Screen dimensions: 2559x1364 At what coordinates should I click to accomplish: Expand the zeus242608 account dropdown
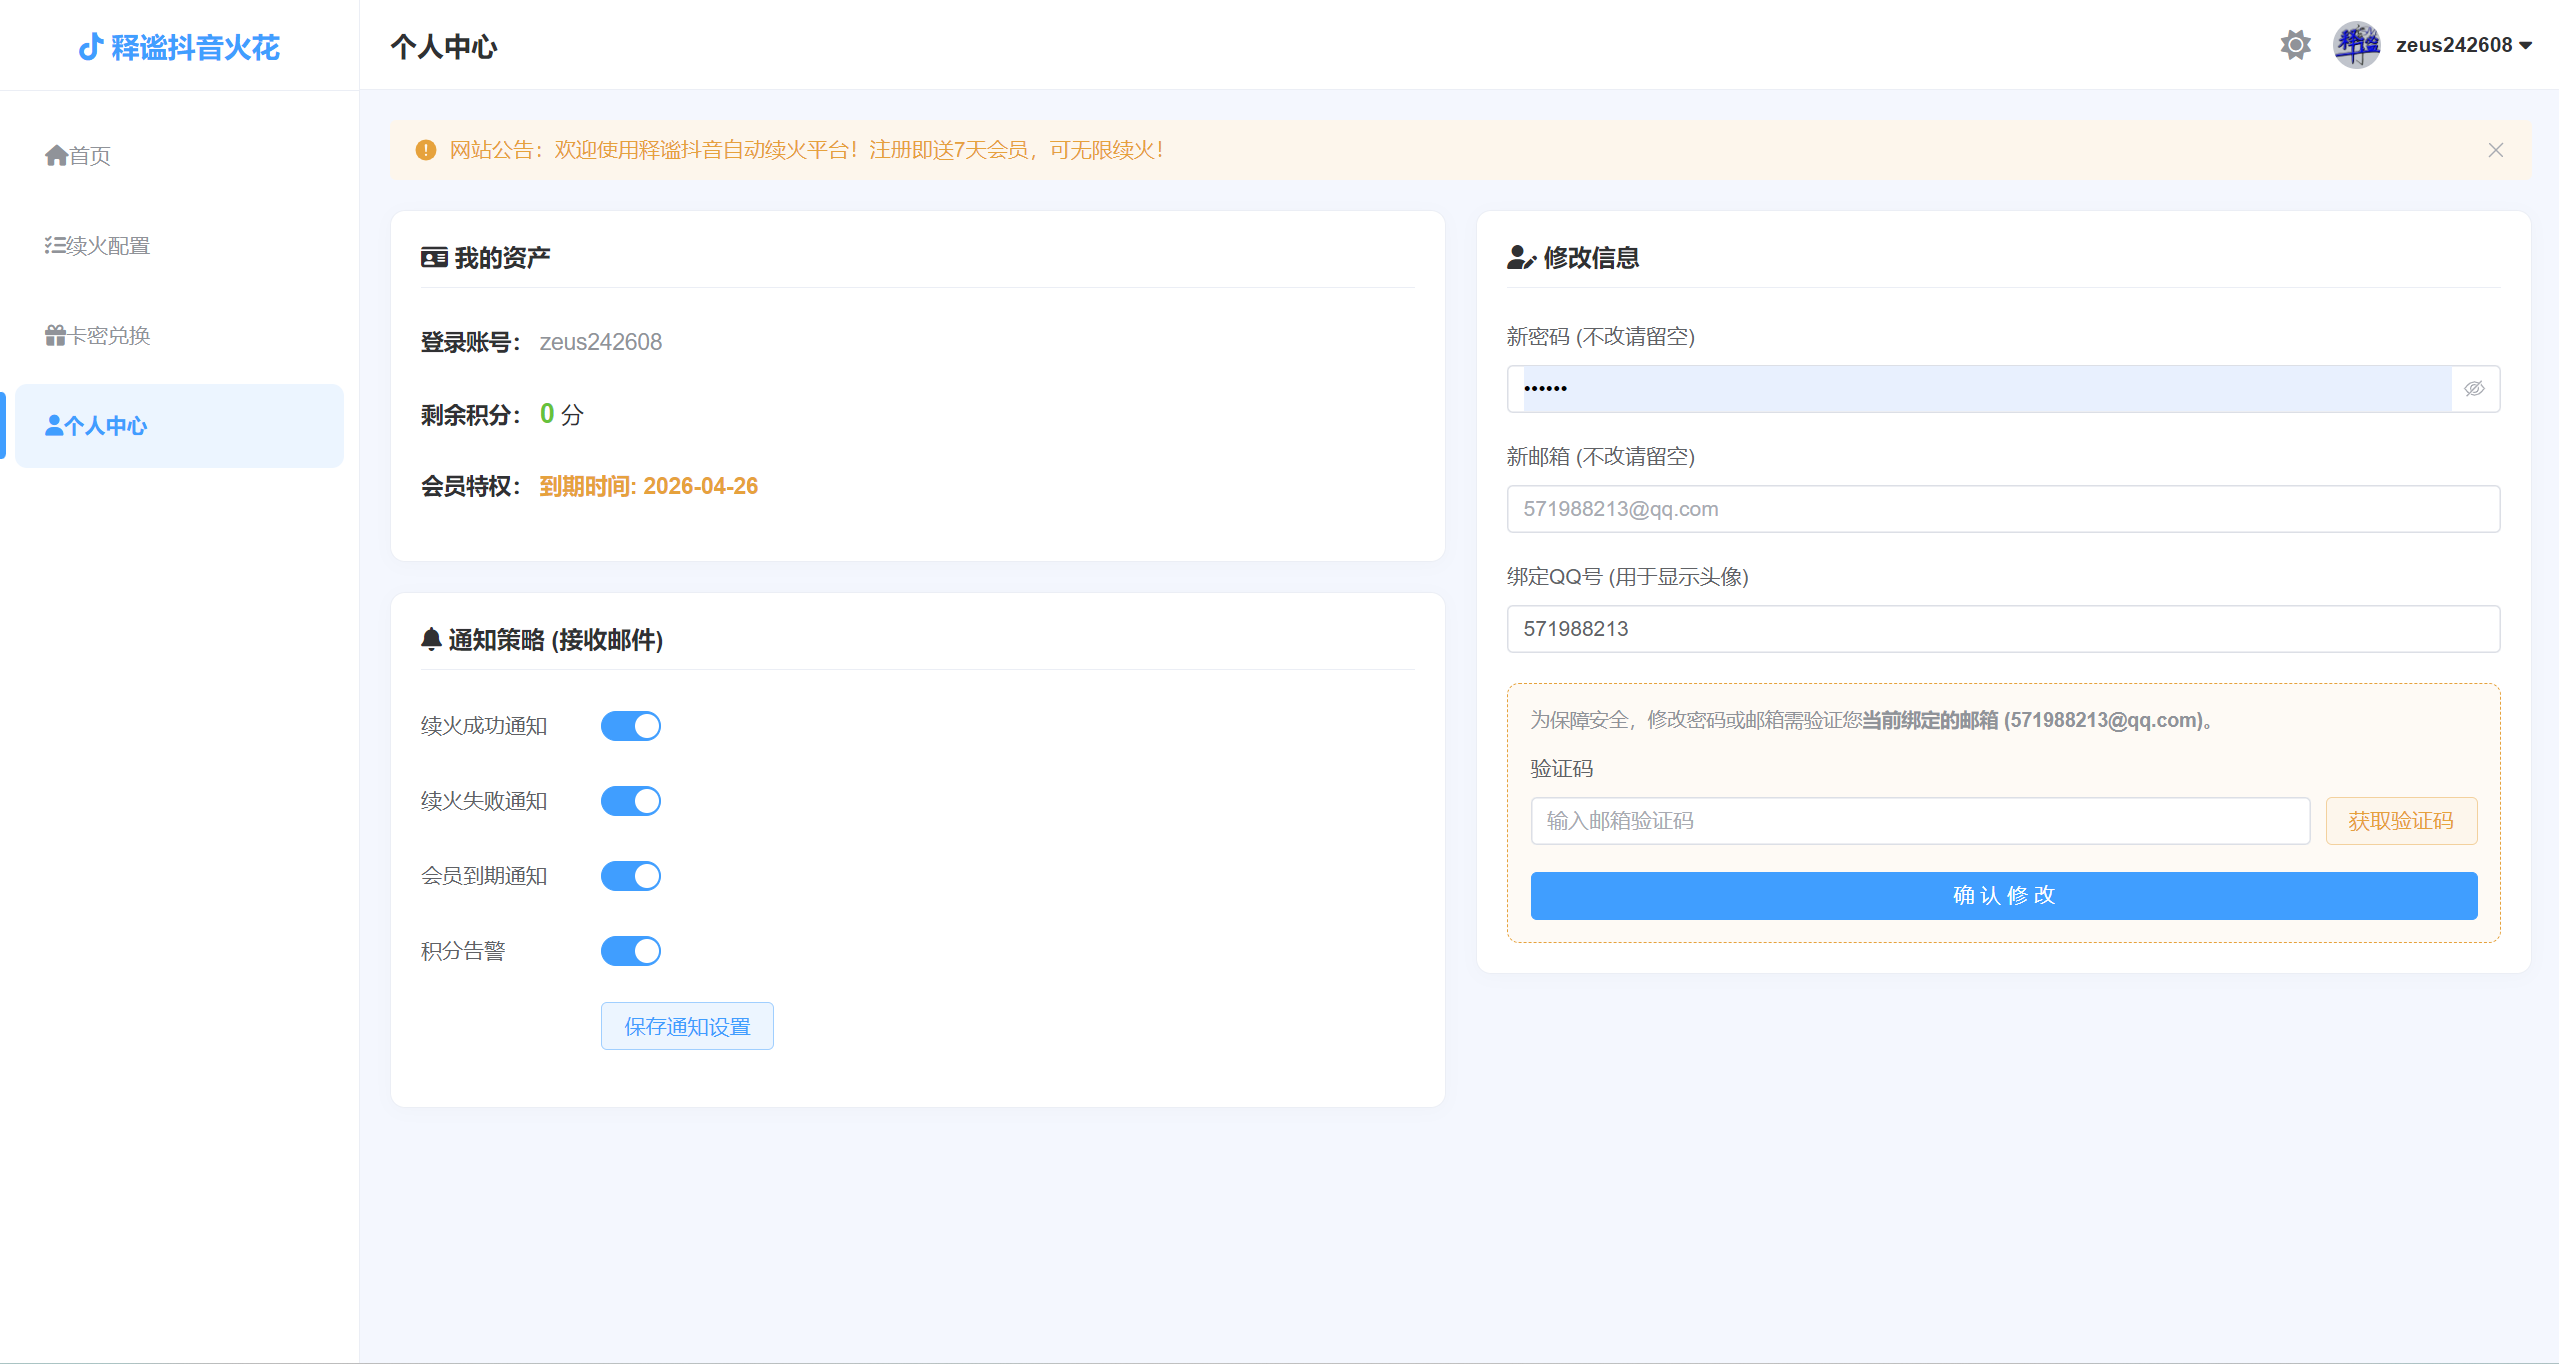tap(2463, 45)
